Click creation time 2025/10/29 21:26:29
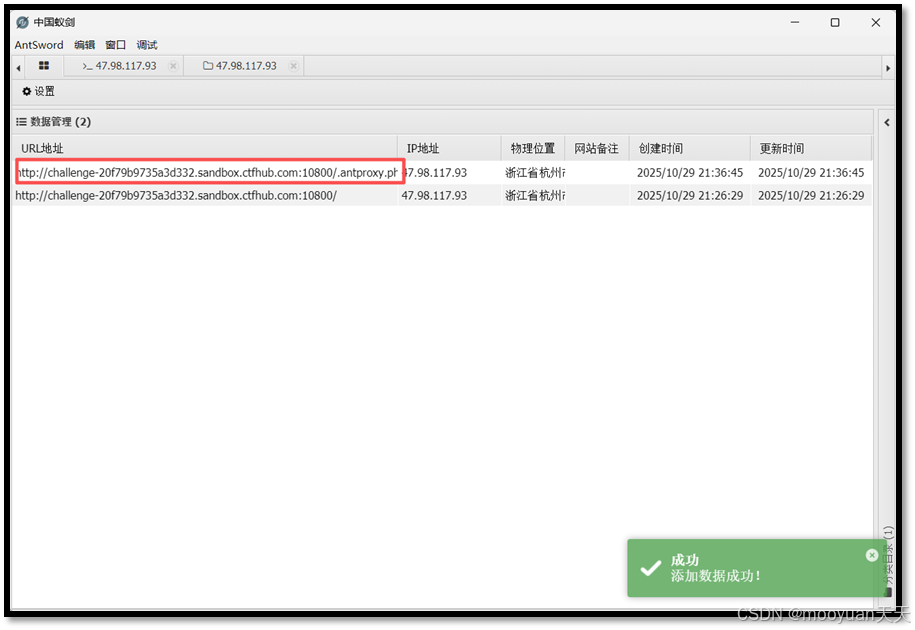The width and height of the screenshot is (915, 630). point(690,195)
